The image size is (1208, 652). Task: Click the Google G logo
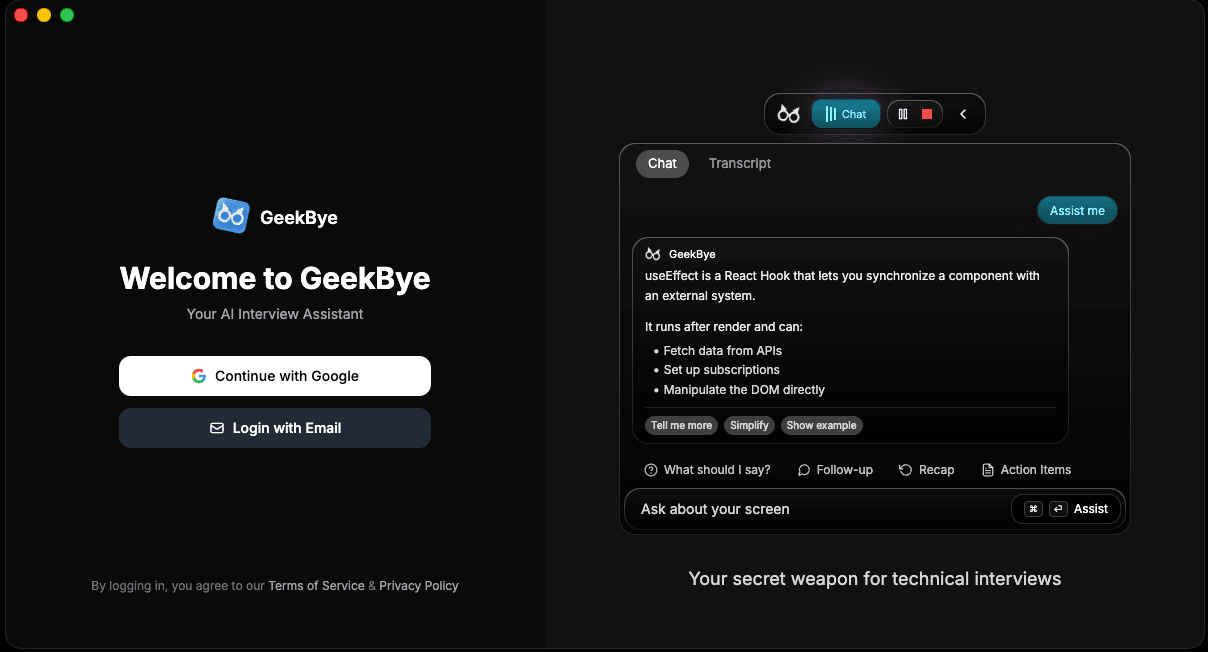pos(199,376)
